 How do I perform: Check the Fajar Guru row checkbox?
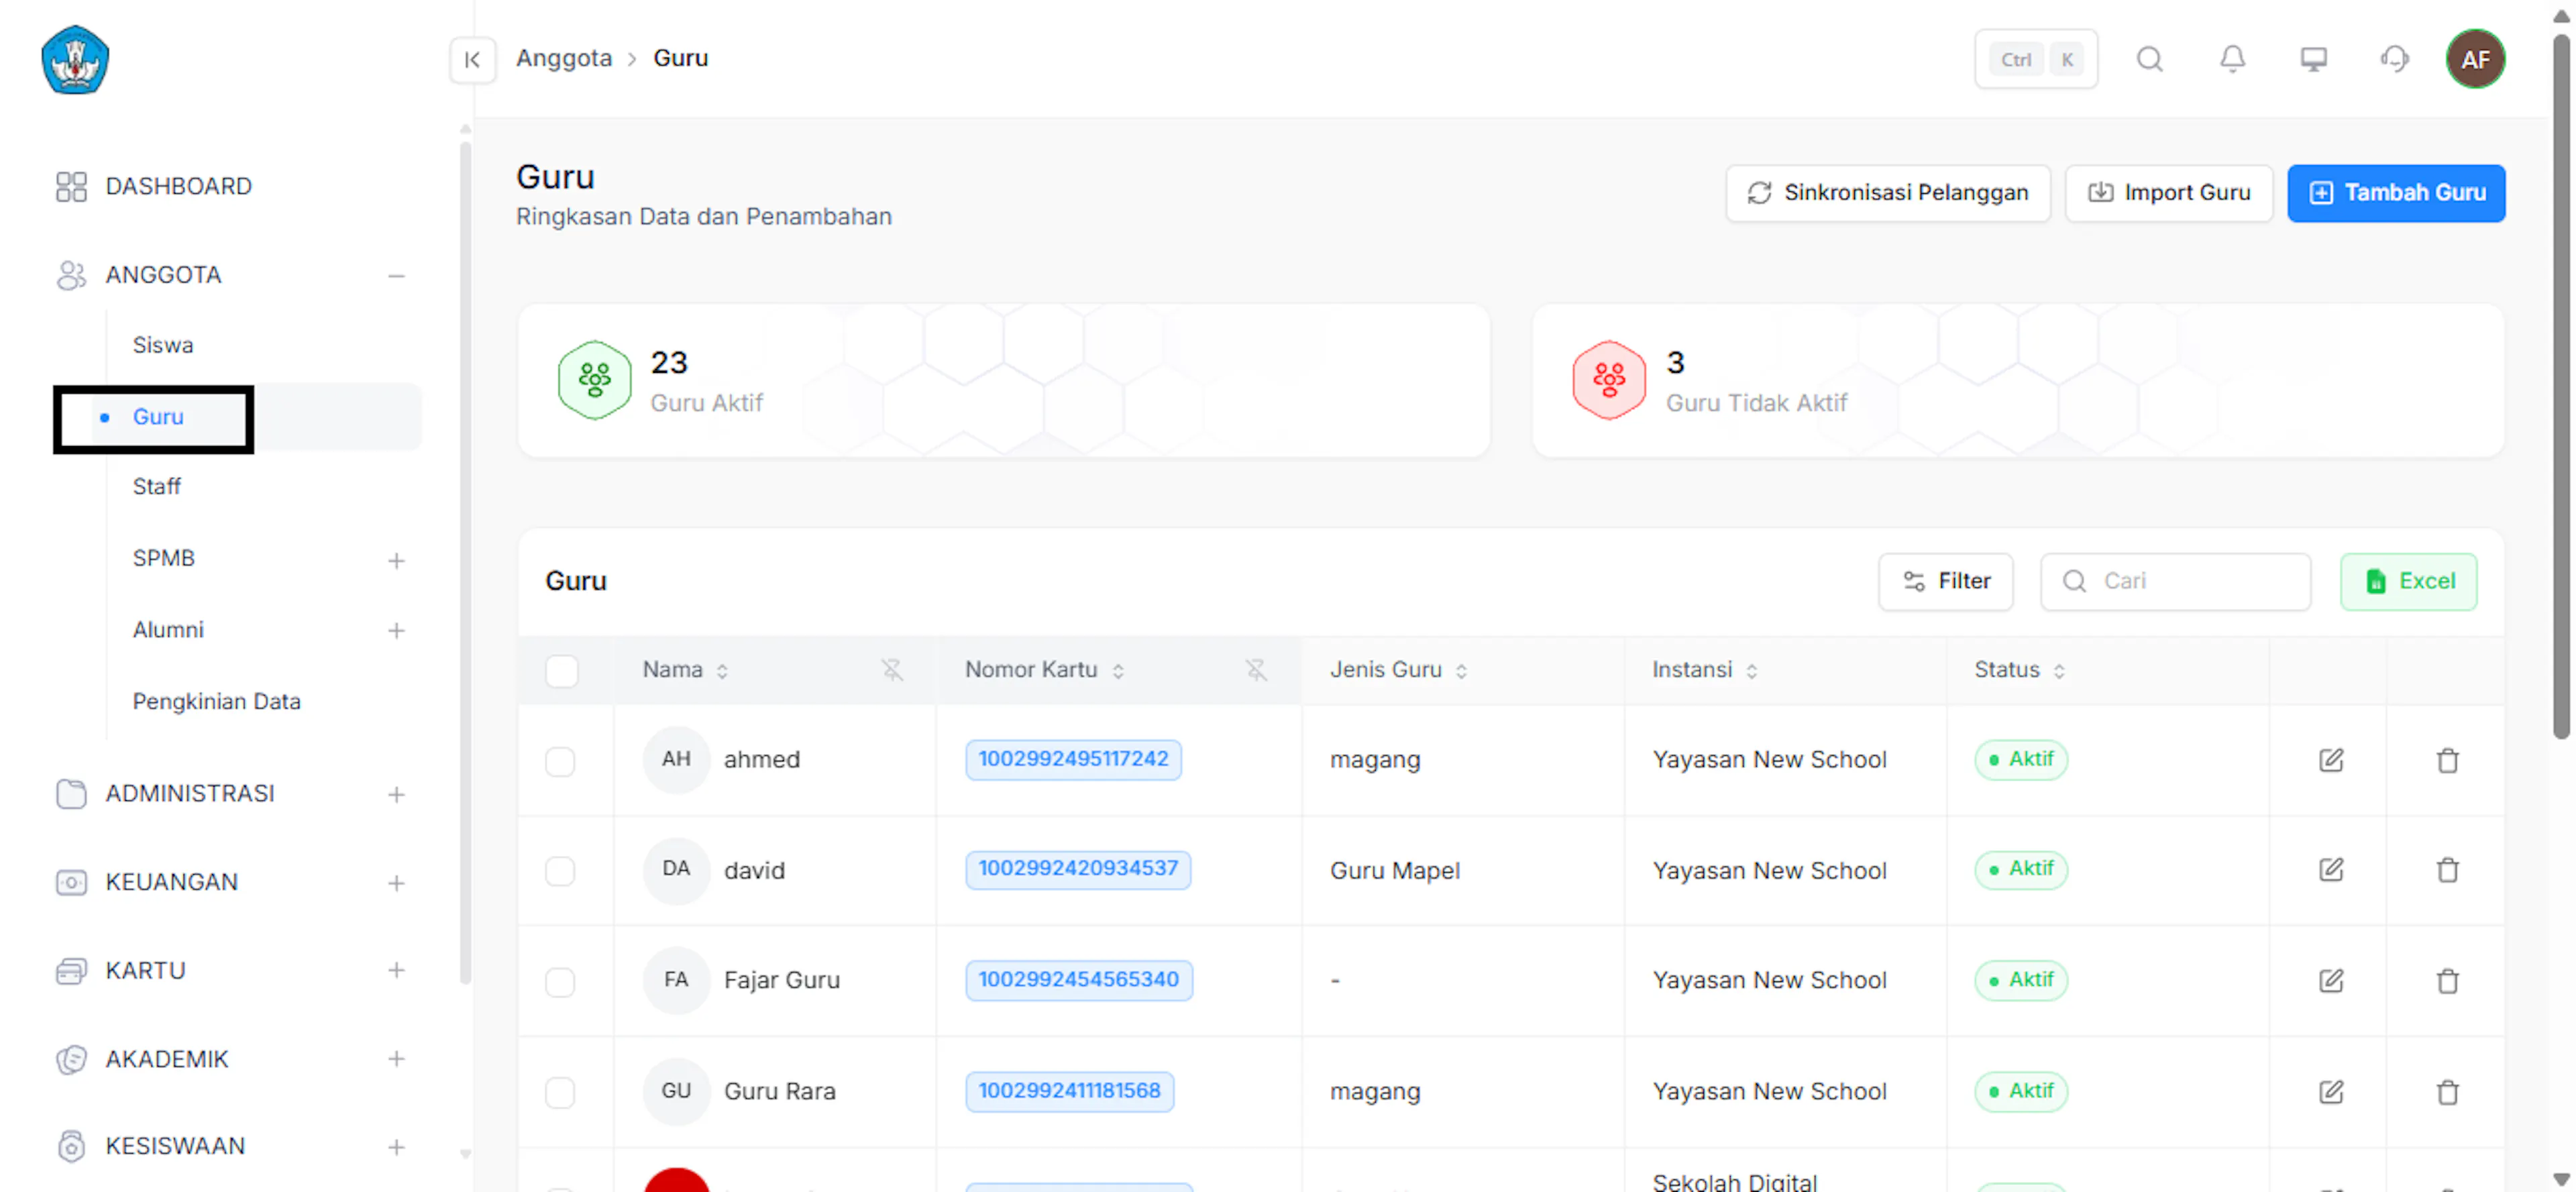pyautogui.click(x=560, y=982)
